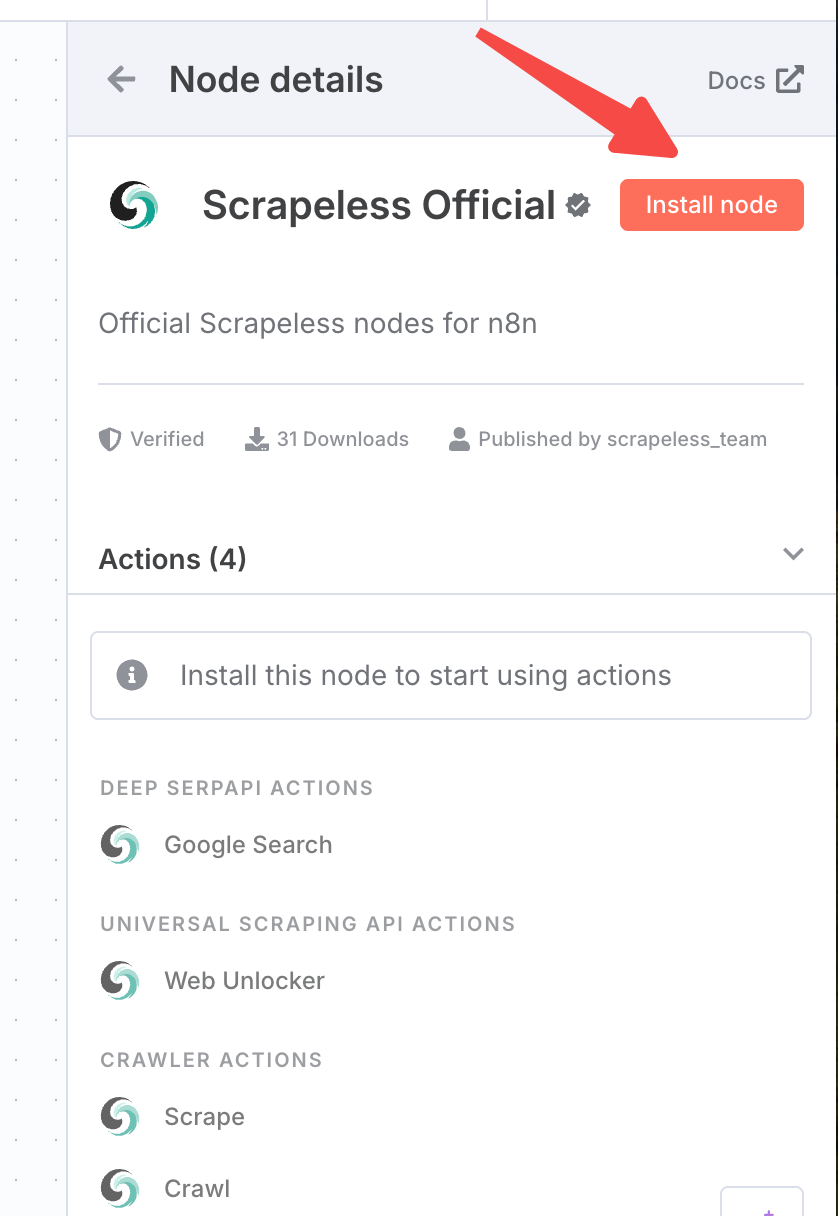838x1216 pixels.
Task: Click the Install this node notice box
Action: (x=450, y=675)
